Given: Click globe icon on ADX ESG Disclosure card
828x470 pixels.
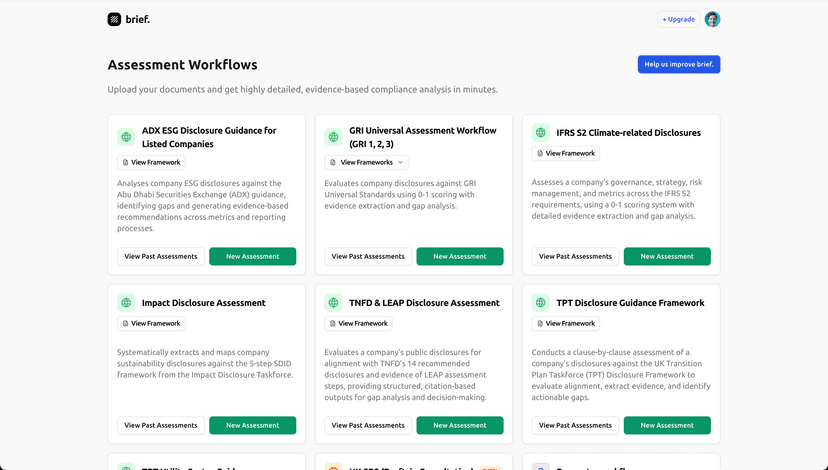Looking at the screenshot, I should [x=126, y=137].
